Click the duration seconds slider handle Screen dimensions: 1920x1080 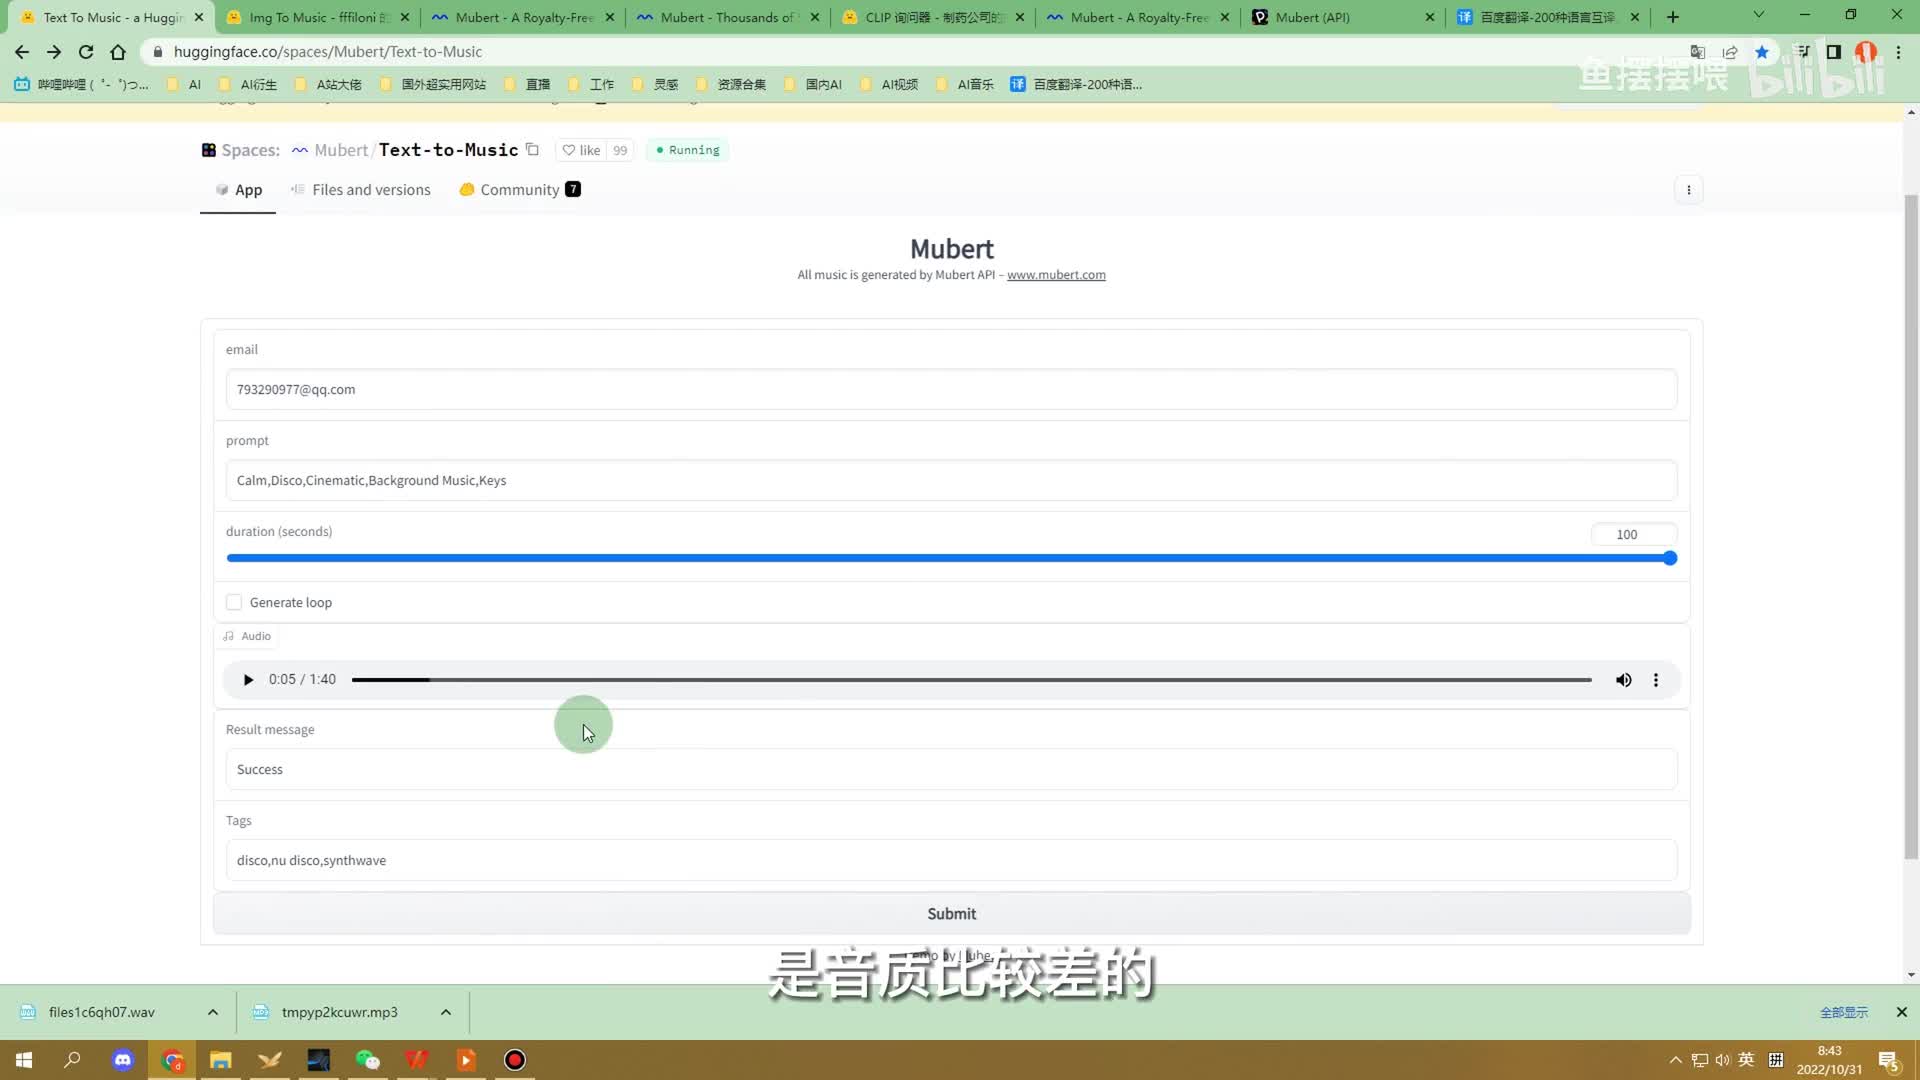[x=1669, y=558]
